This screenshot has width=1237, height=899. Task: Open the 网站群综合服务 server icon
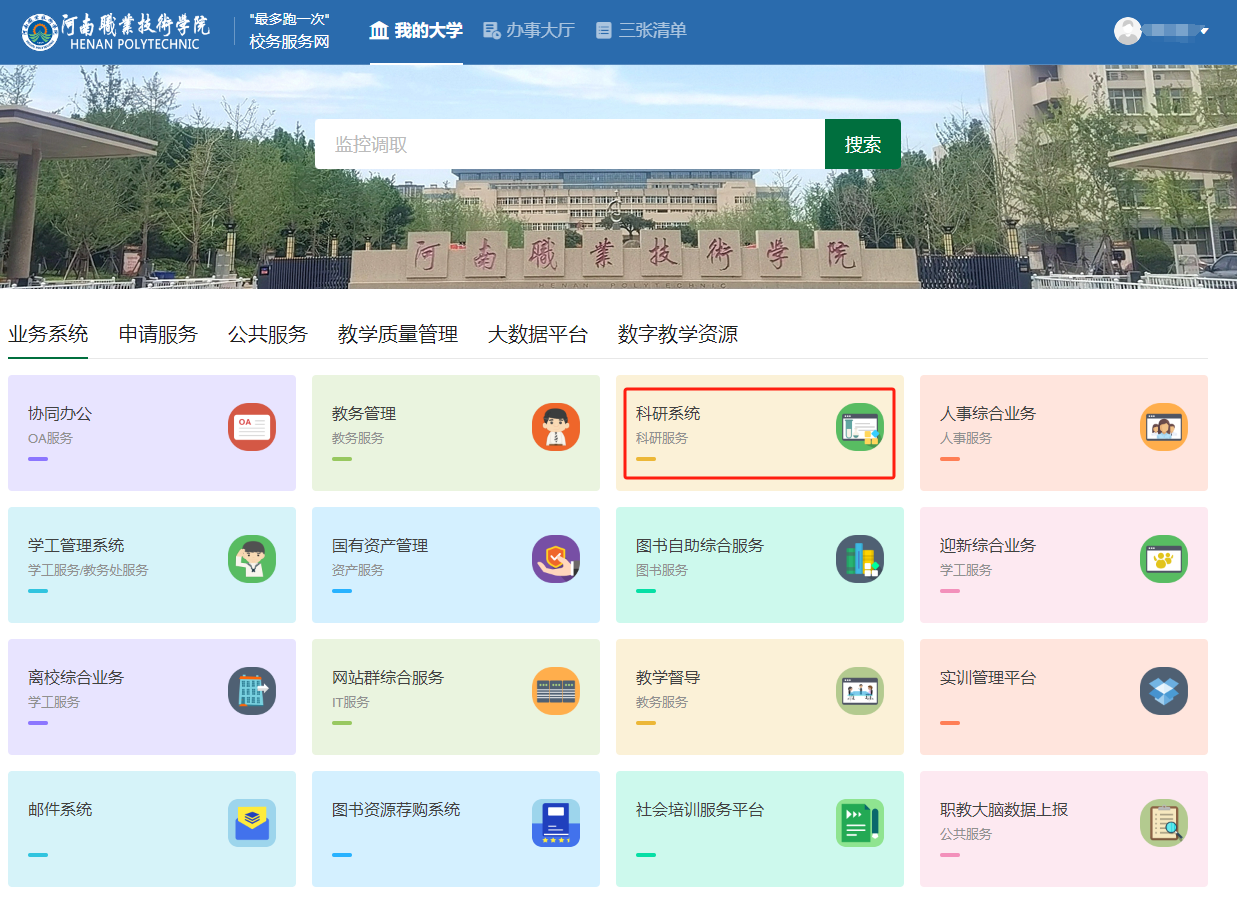pyautogui.click(x=556, y=691)
